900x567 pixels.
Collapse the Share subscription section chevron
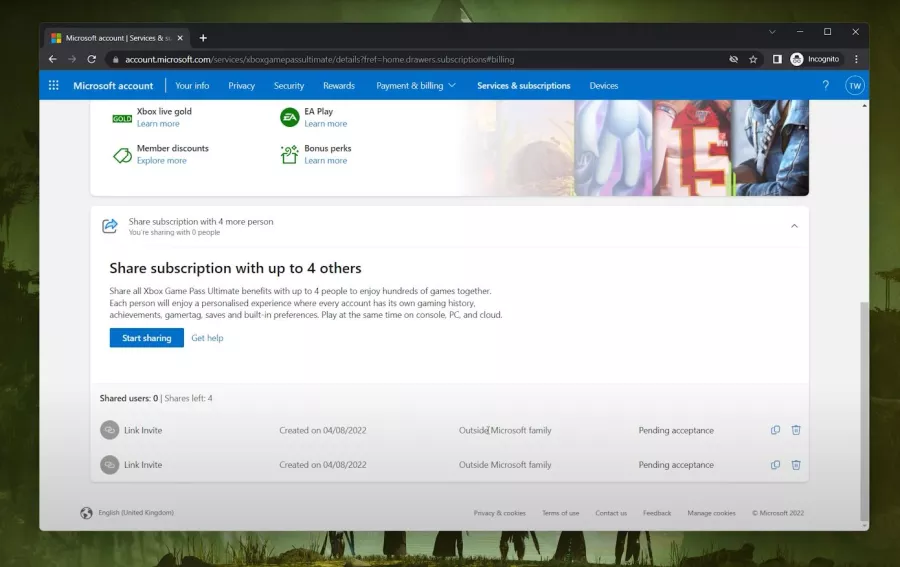tap(794, 226)
